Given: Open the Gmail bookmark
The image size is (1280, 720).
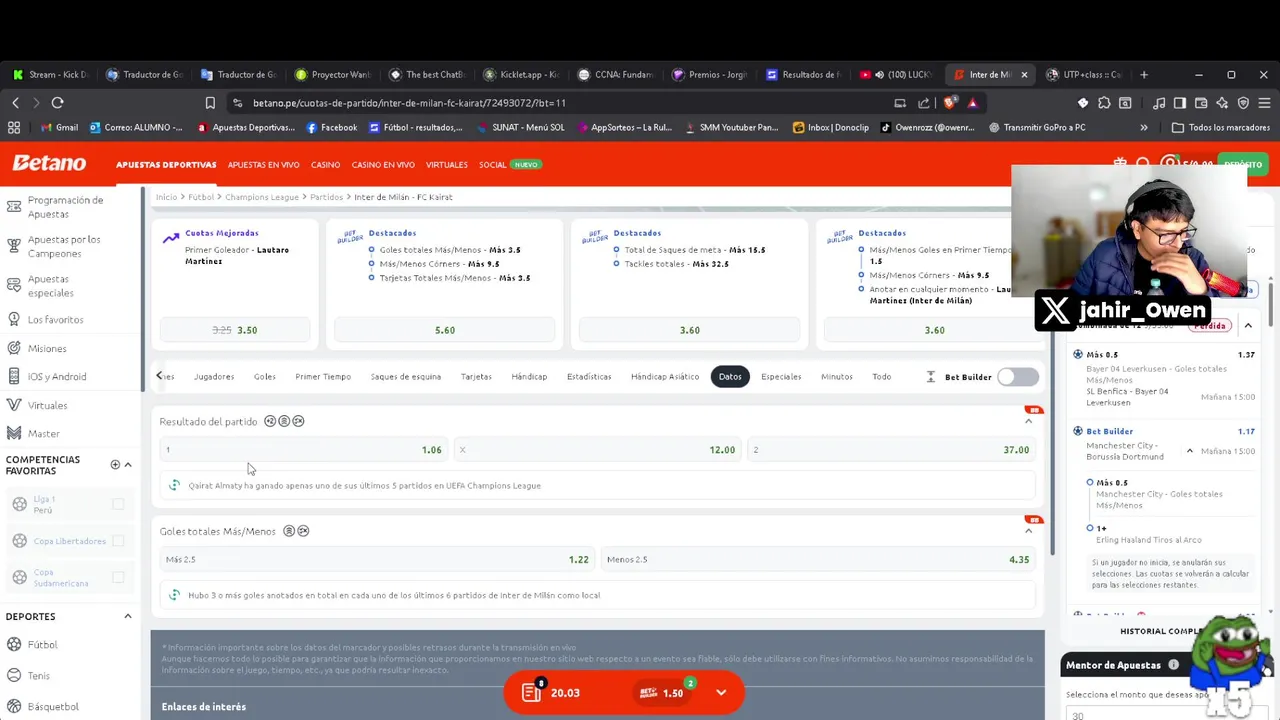Looking at the screenshot, I should (59, 128).
